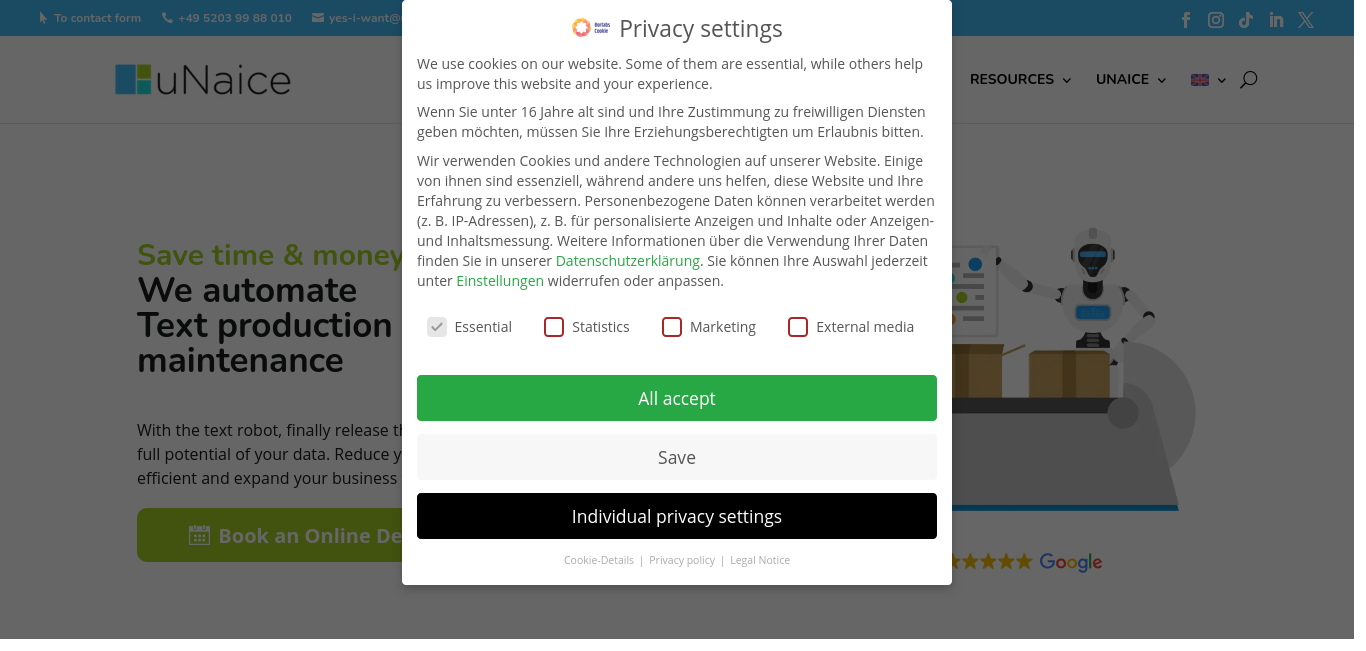Open the X (Twitter) icon
1366x651 pixels.
pyautogui.click(x=1306, y=19)
